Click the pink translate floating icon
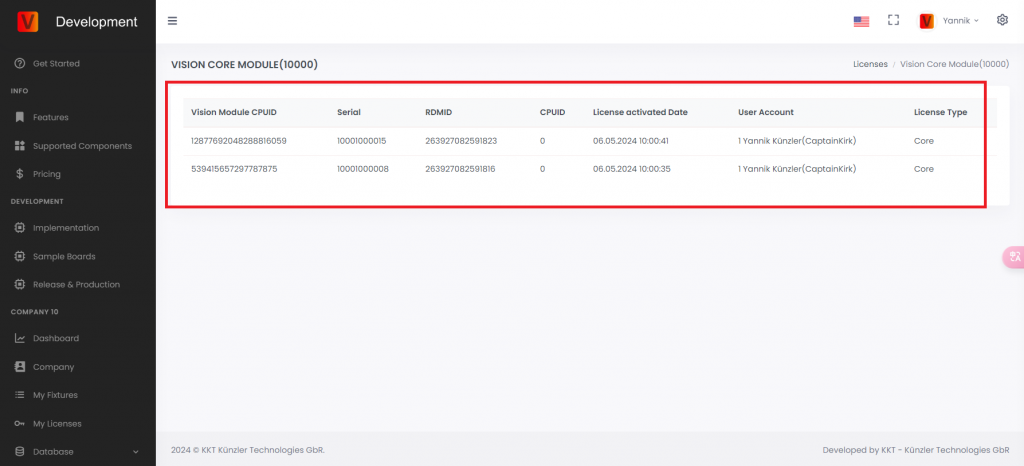 point(1014,257)
